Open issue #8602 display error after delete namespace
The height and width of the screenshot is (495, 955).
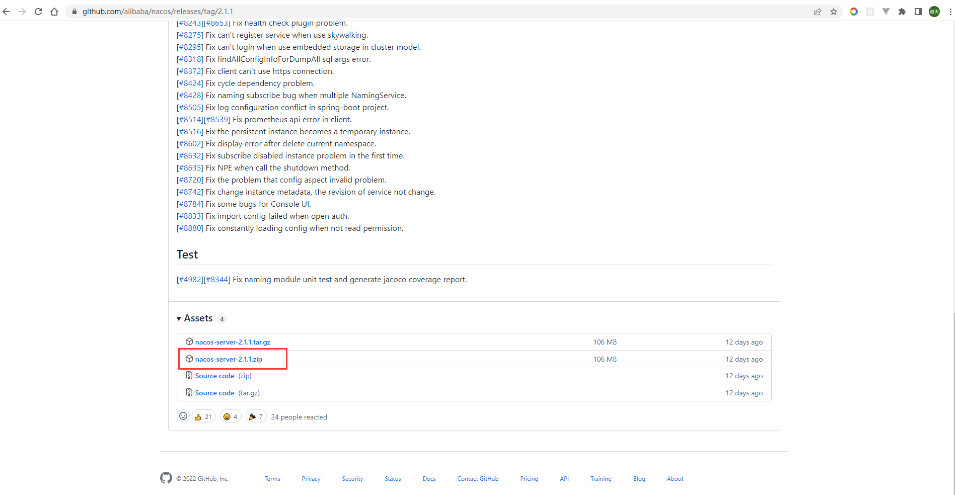coord(190,144)
